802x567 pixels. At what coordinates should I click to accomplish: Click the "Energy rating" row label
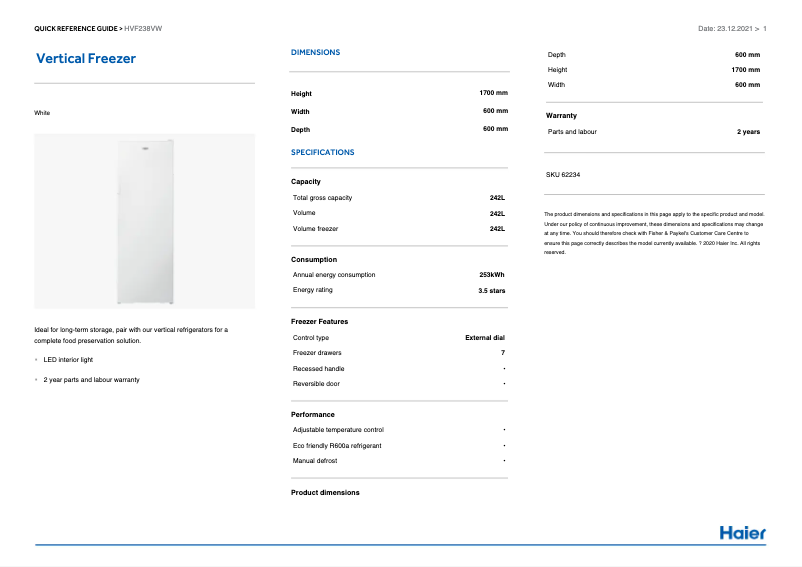pyautogui.click(x=313, y=290)
